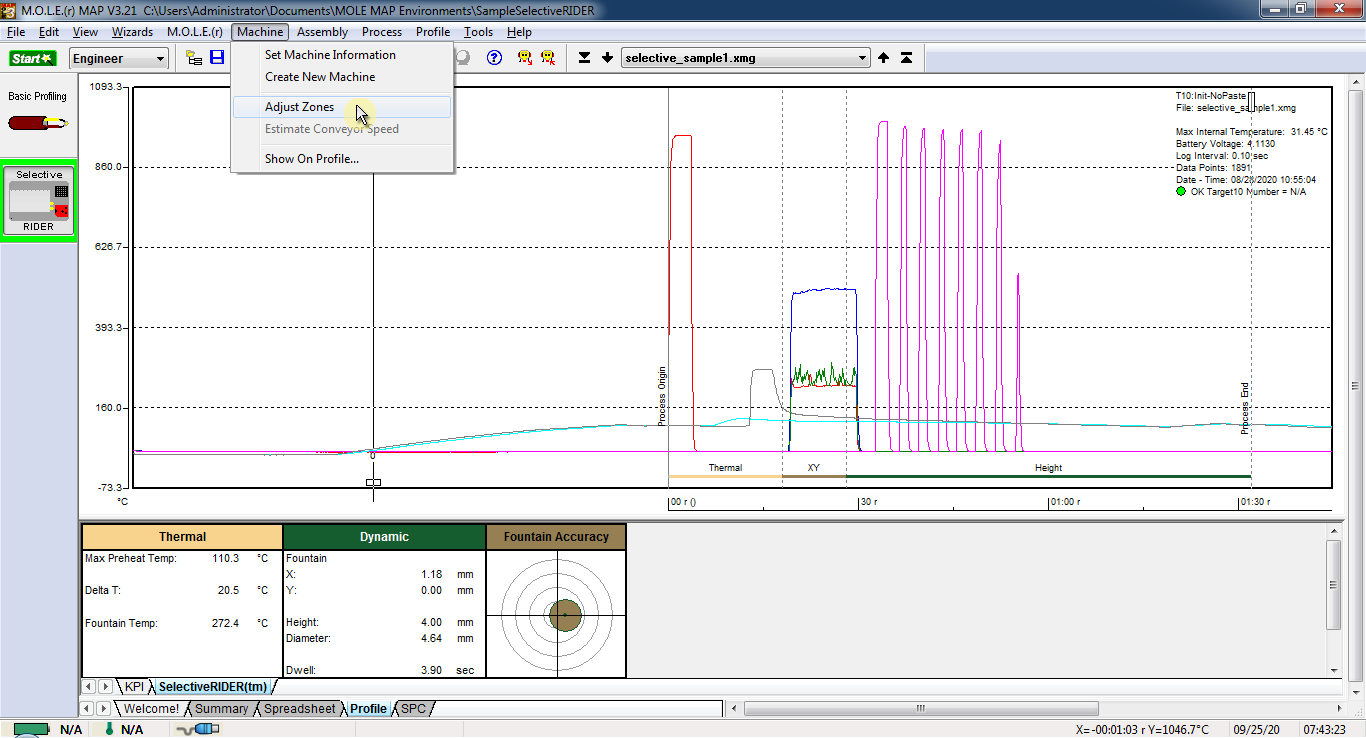The height and width of the screenshot is (738, 1366).
Task: Click Fountain Temp value 272.4
Action: (x=226, y=623)
